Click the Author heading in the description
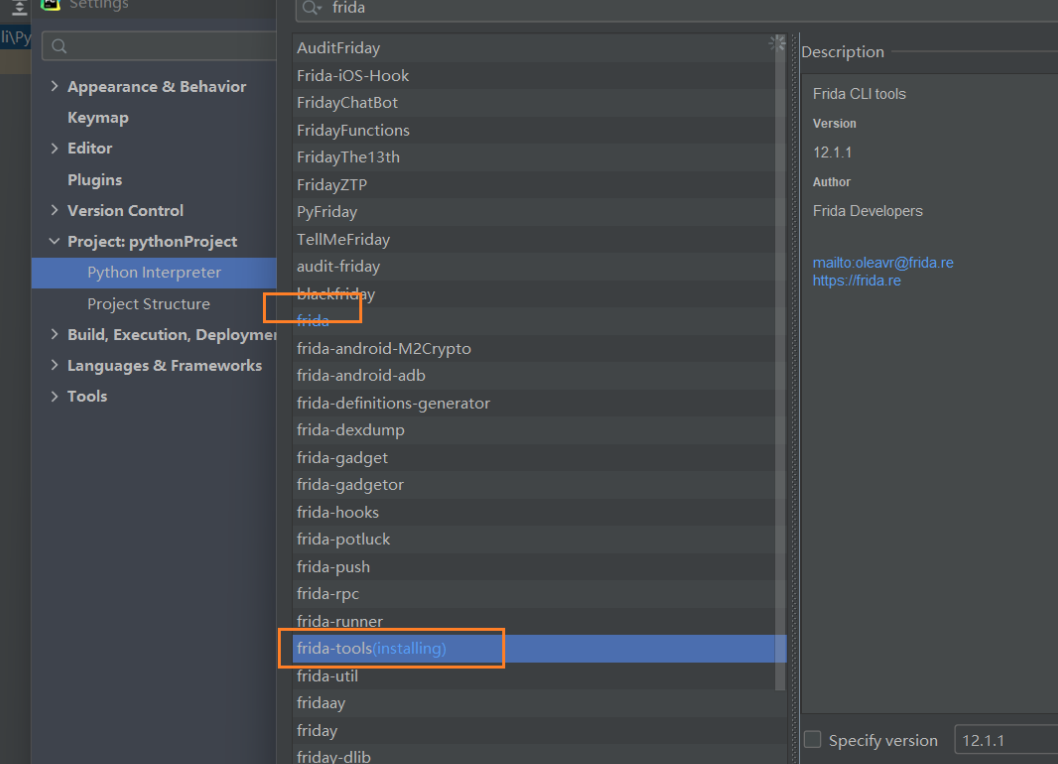Screen dimensions: 1058x764 coord(831,182)
